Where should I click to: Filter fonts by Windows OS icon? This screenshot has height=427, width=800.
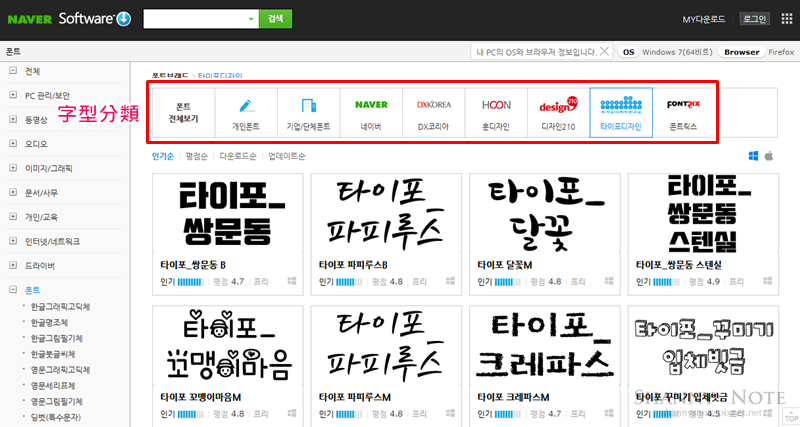pos(753,156)
